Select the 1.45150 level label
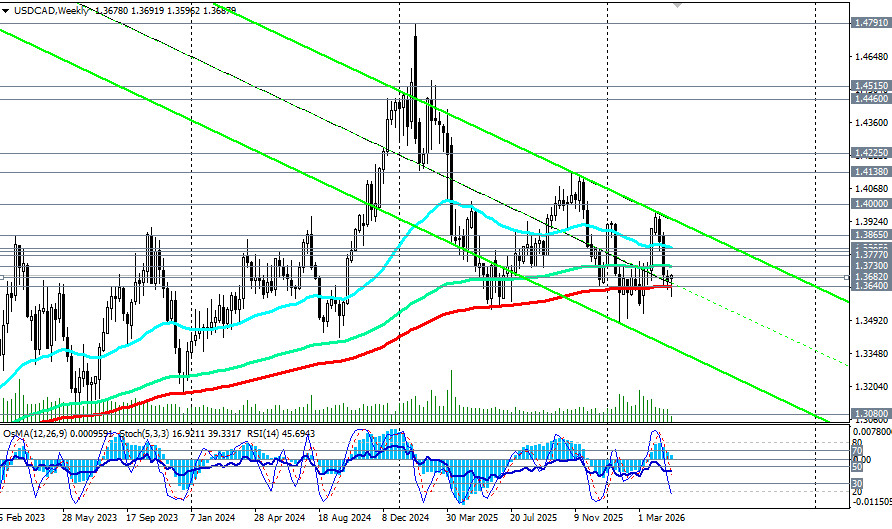This screenshot has width=892, height=529. pos(870,86)
